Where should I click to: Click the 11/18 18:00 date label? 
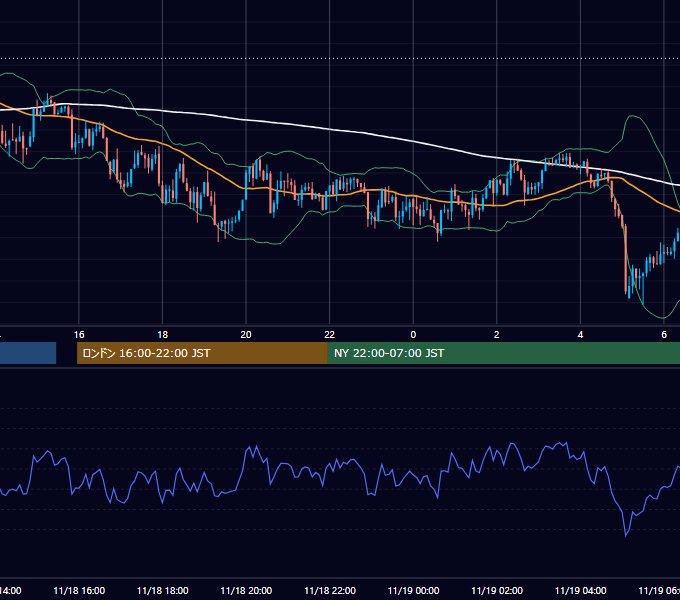(163, 591)
